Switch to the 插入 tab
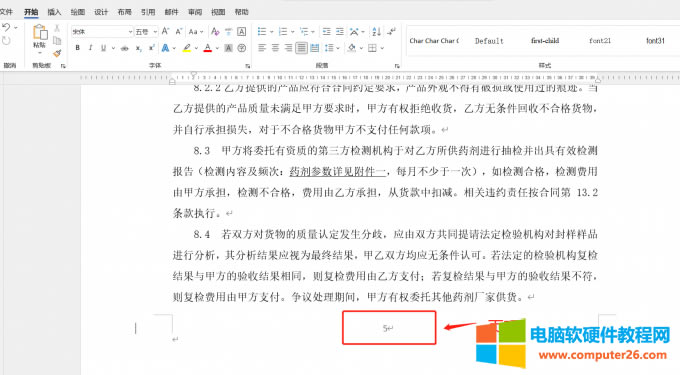The width and height of the screenshot is (680, 375). (54, 12)
